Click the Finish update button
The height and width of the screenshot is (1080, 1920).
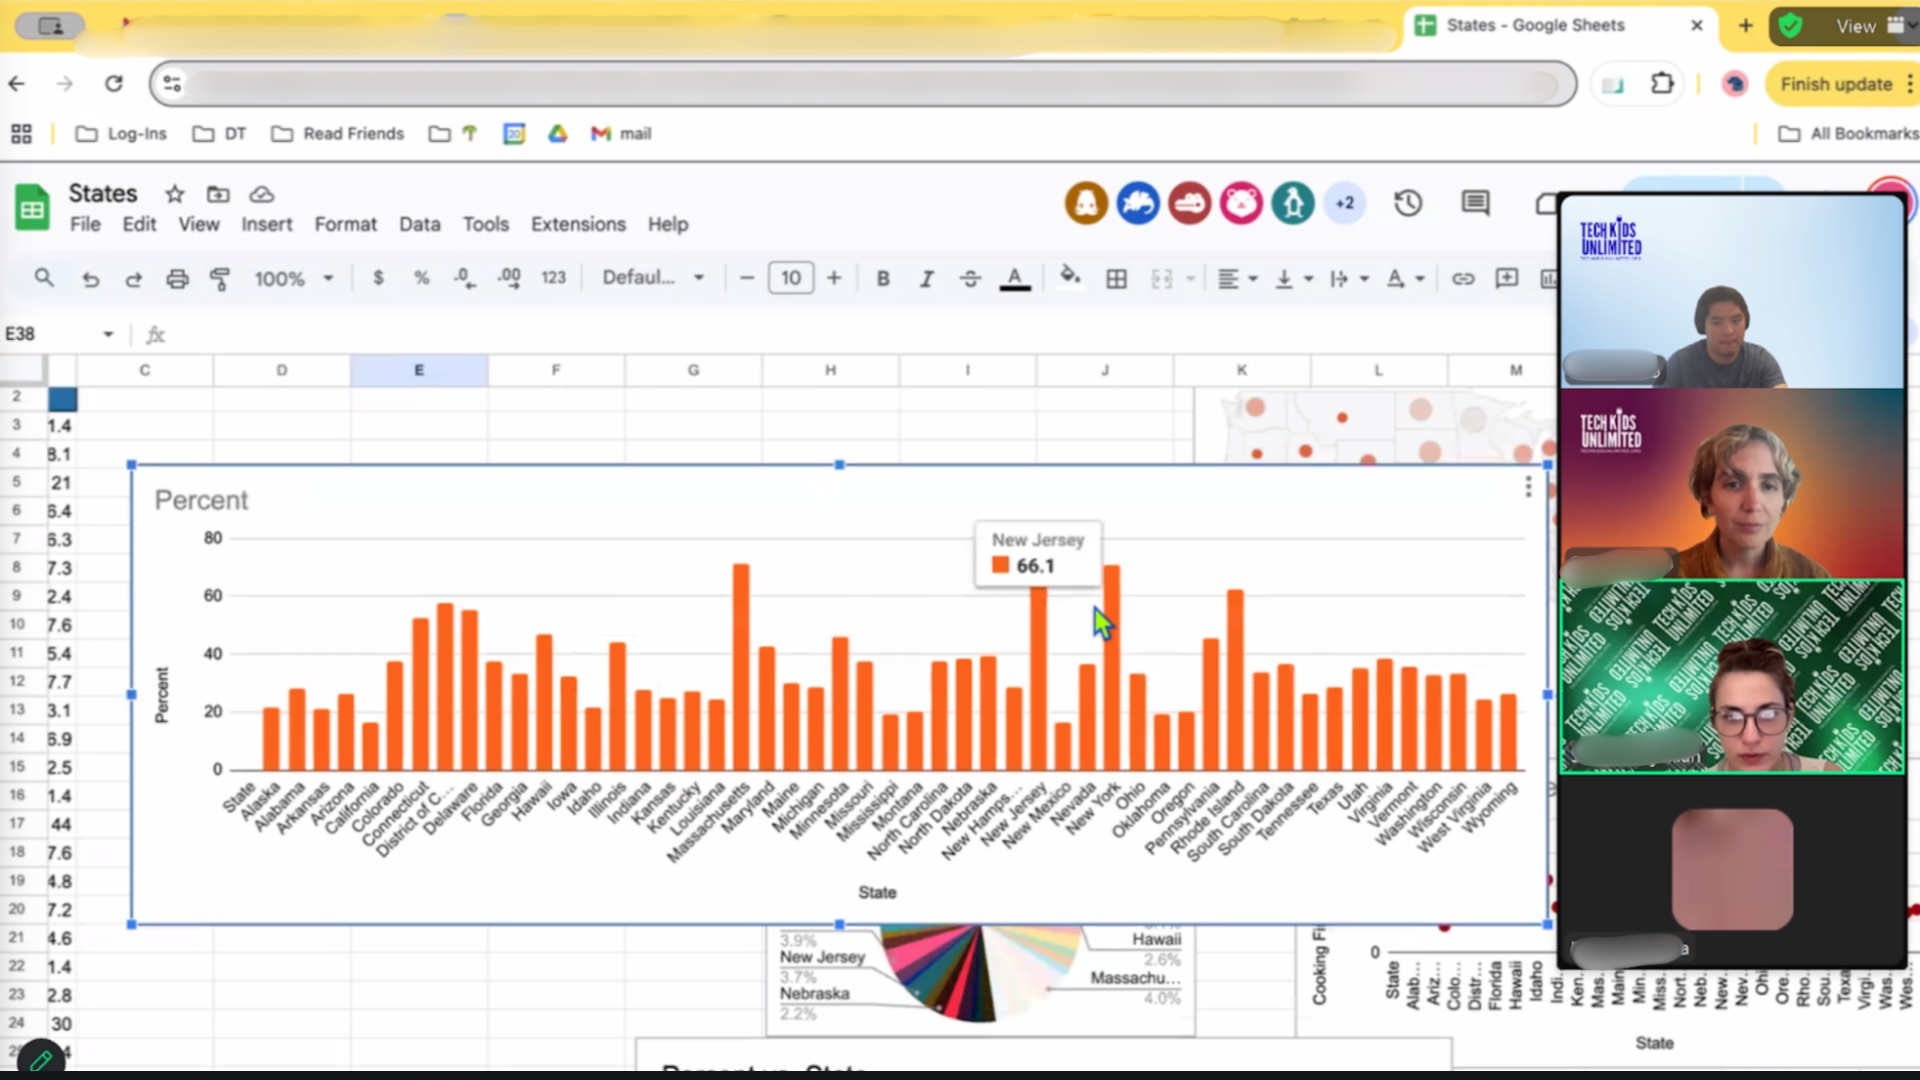[x=1836, y=84]
